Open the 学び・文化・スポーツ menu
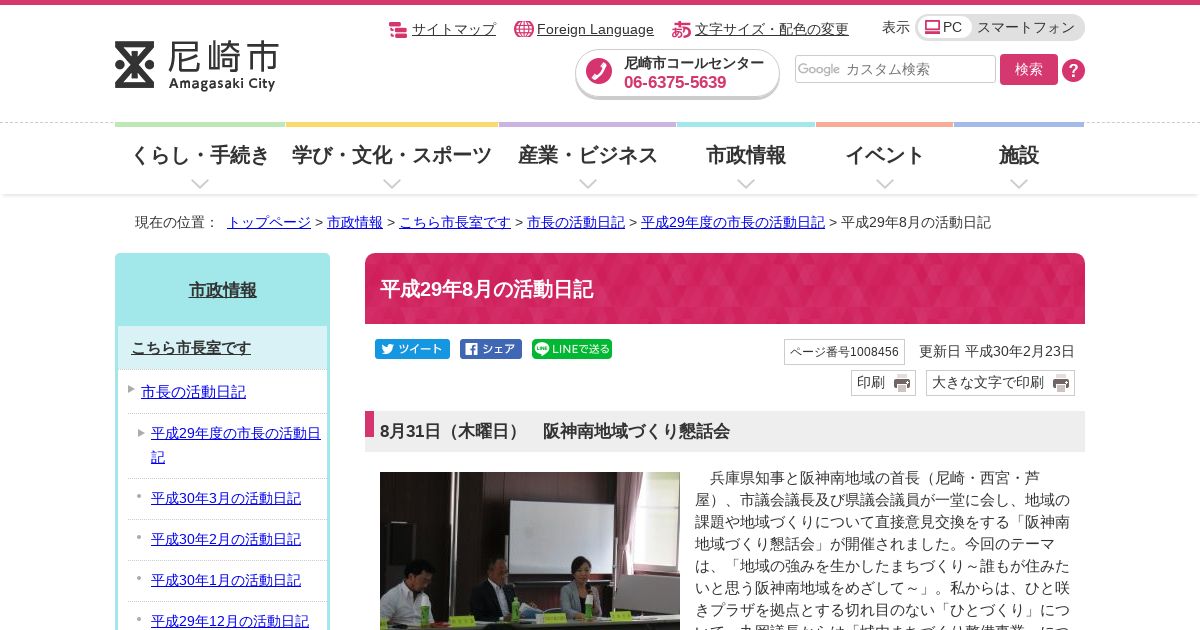 pyautogui.click(x=392, y=155)
